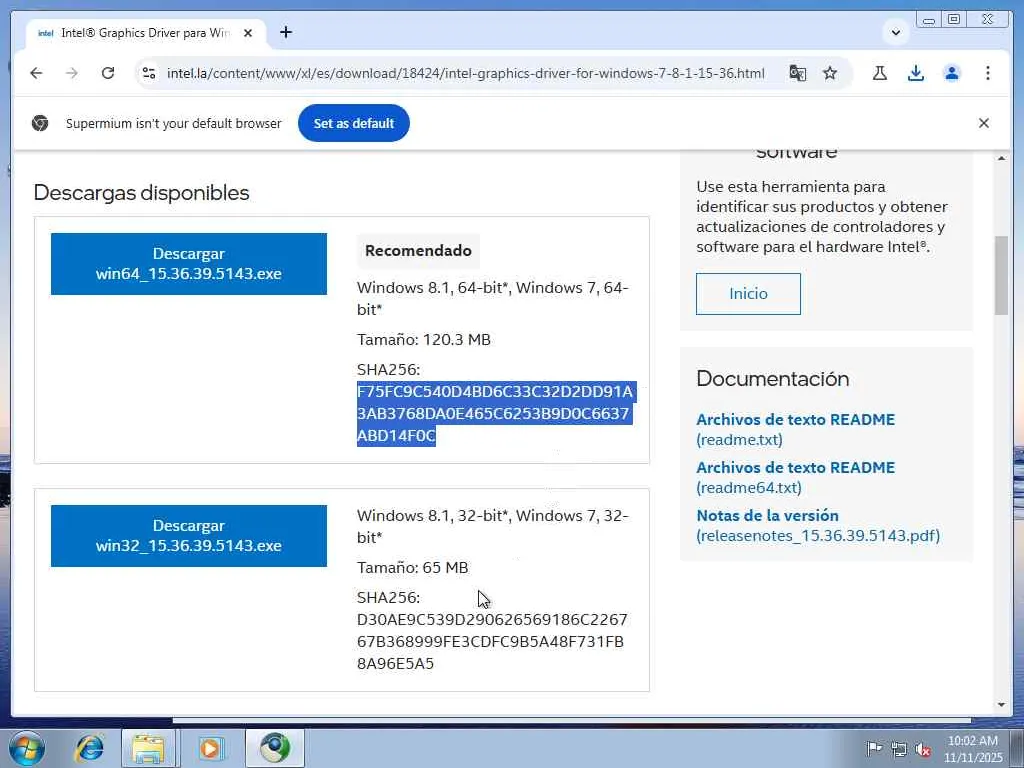
Task: Open the browser profile avatar
Action: click(x=952, y=73)
